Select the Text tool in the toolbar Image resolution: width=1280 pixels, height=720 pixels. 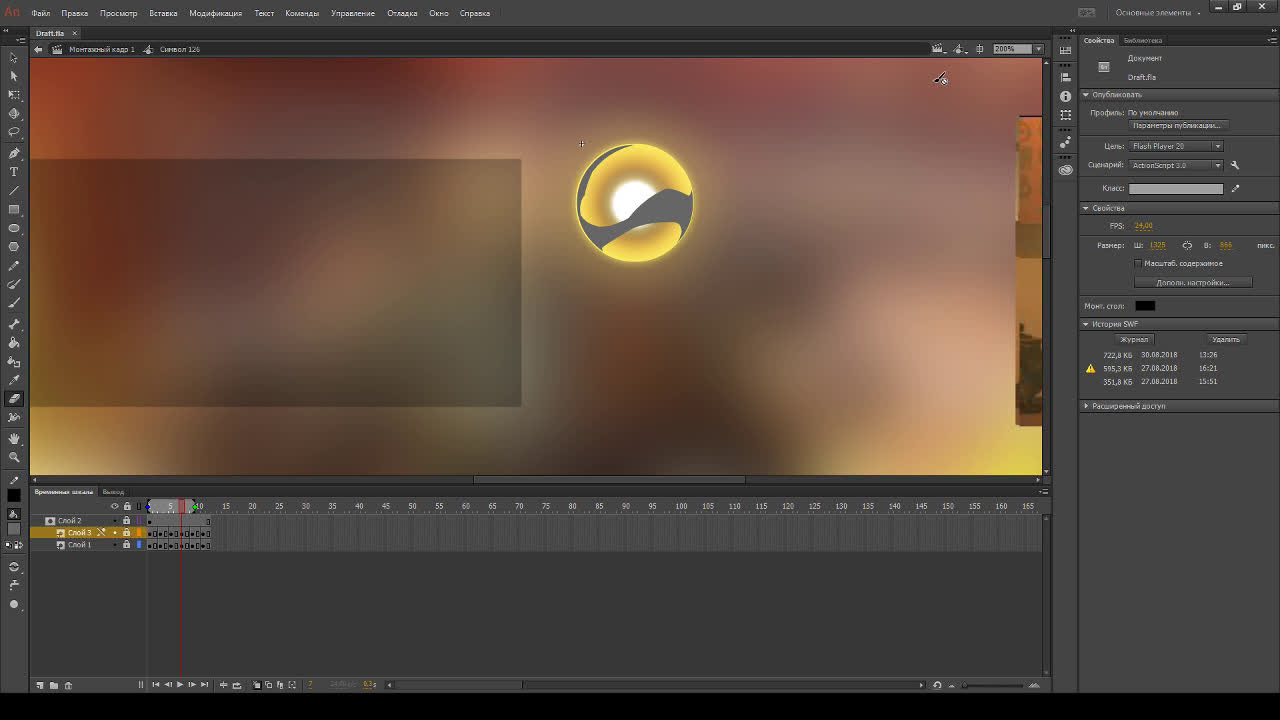(14, 172)
